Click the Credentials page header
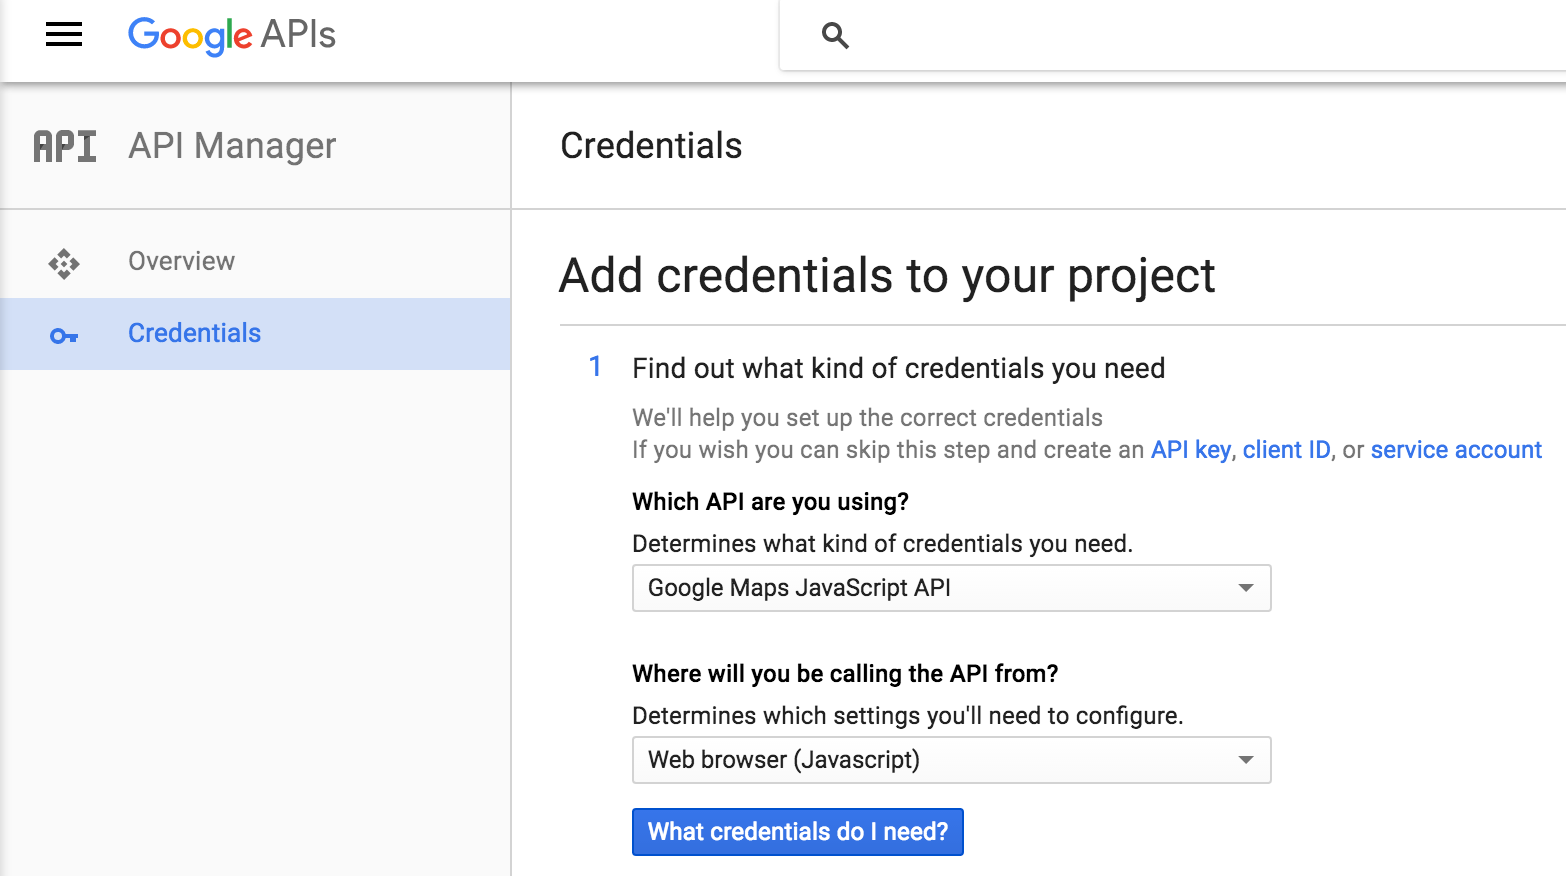The height and width of the screenshot is (876, 1566). 651,146
